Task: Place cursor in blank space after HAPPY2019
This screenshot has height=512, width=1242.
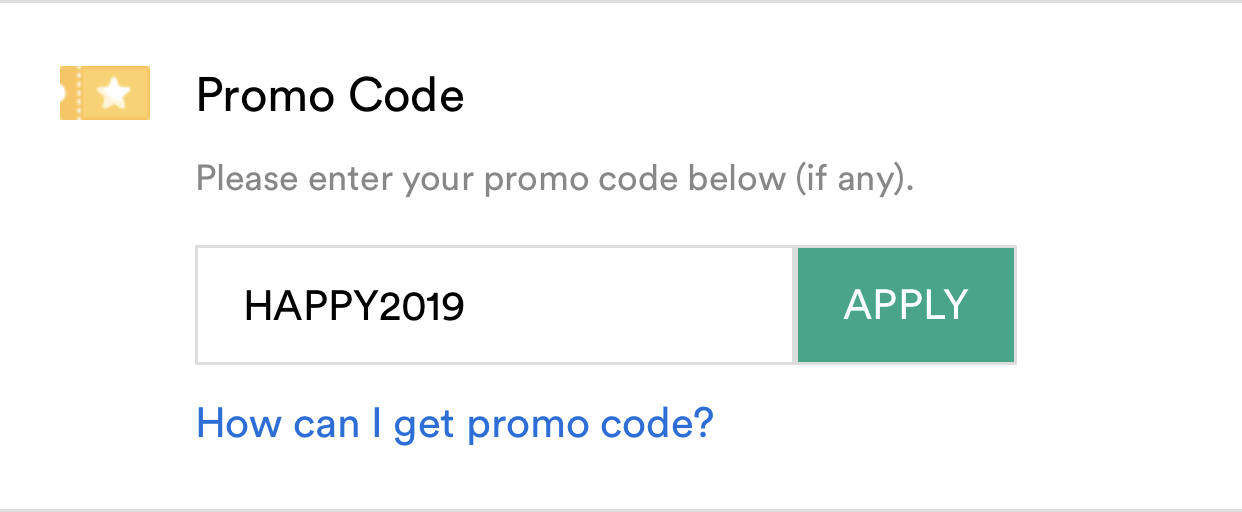Action: (x=630, y=305)
